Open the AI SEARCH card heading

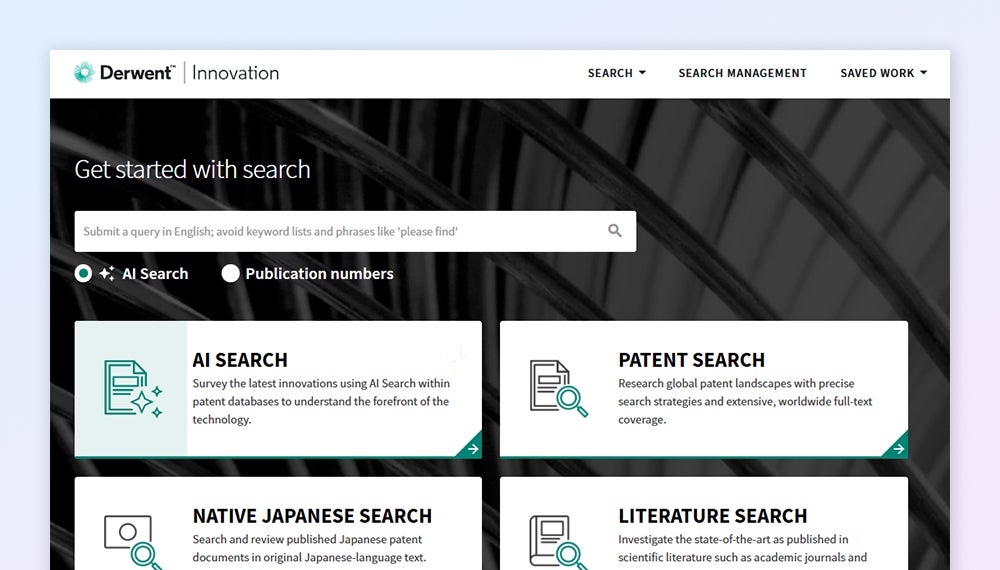tap(240, 360)
